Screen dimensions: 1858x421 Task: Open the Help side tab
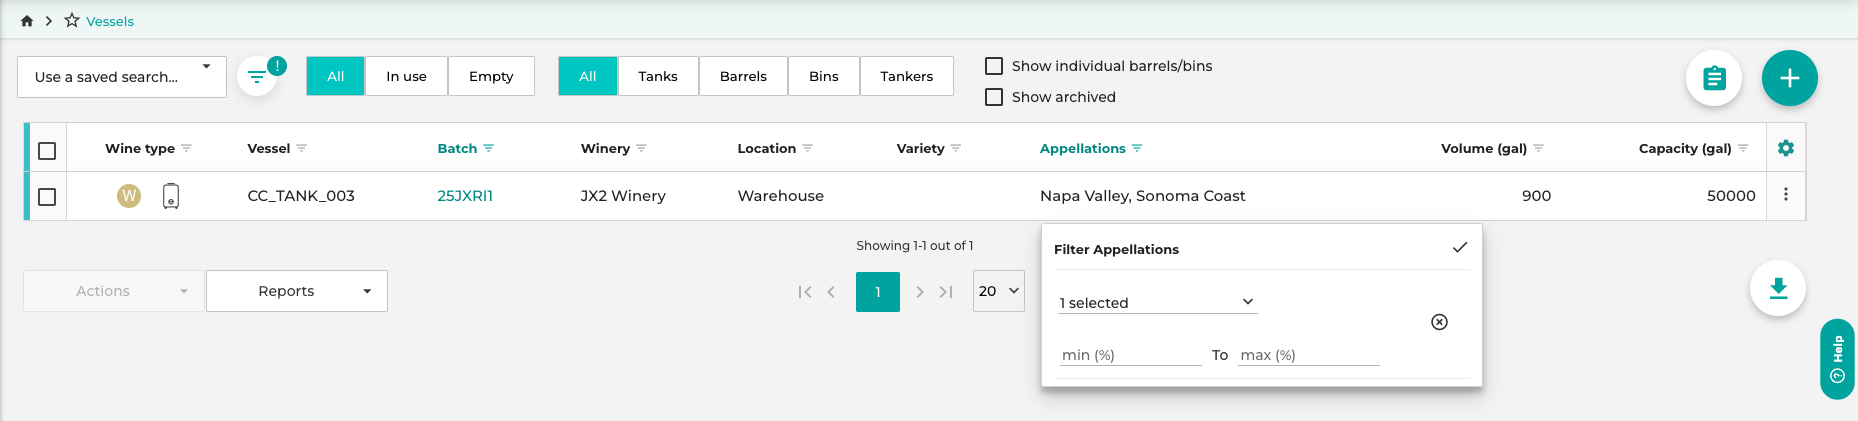coord(1838,359)
